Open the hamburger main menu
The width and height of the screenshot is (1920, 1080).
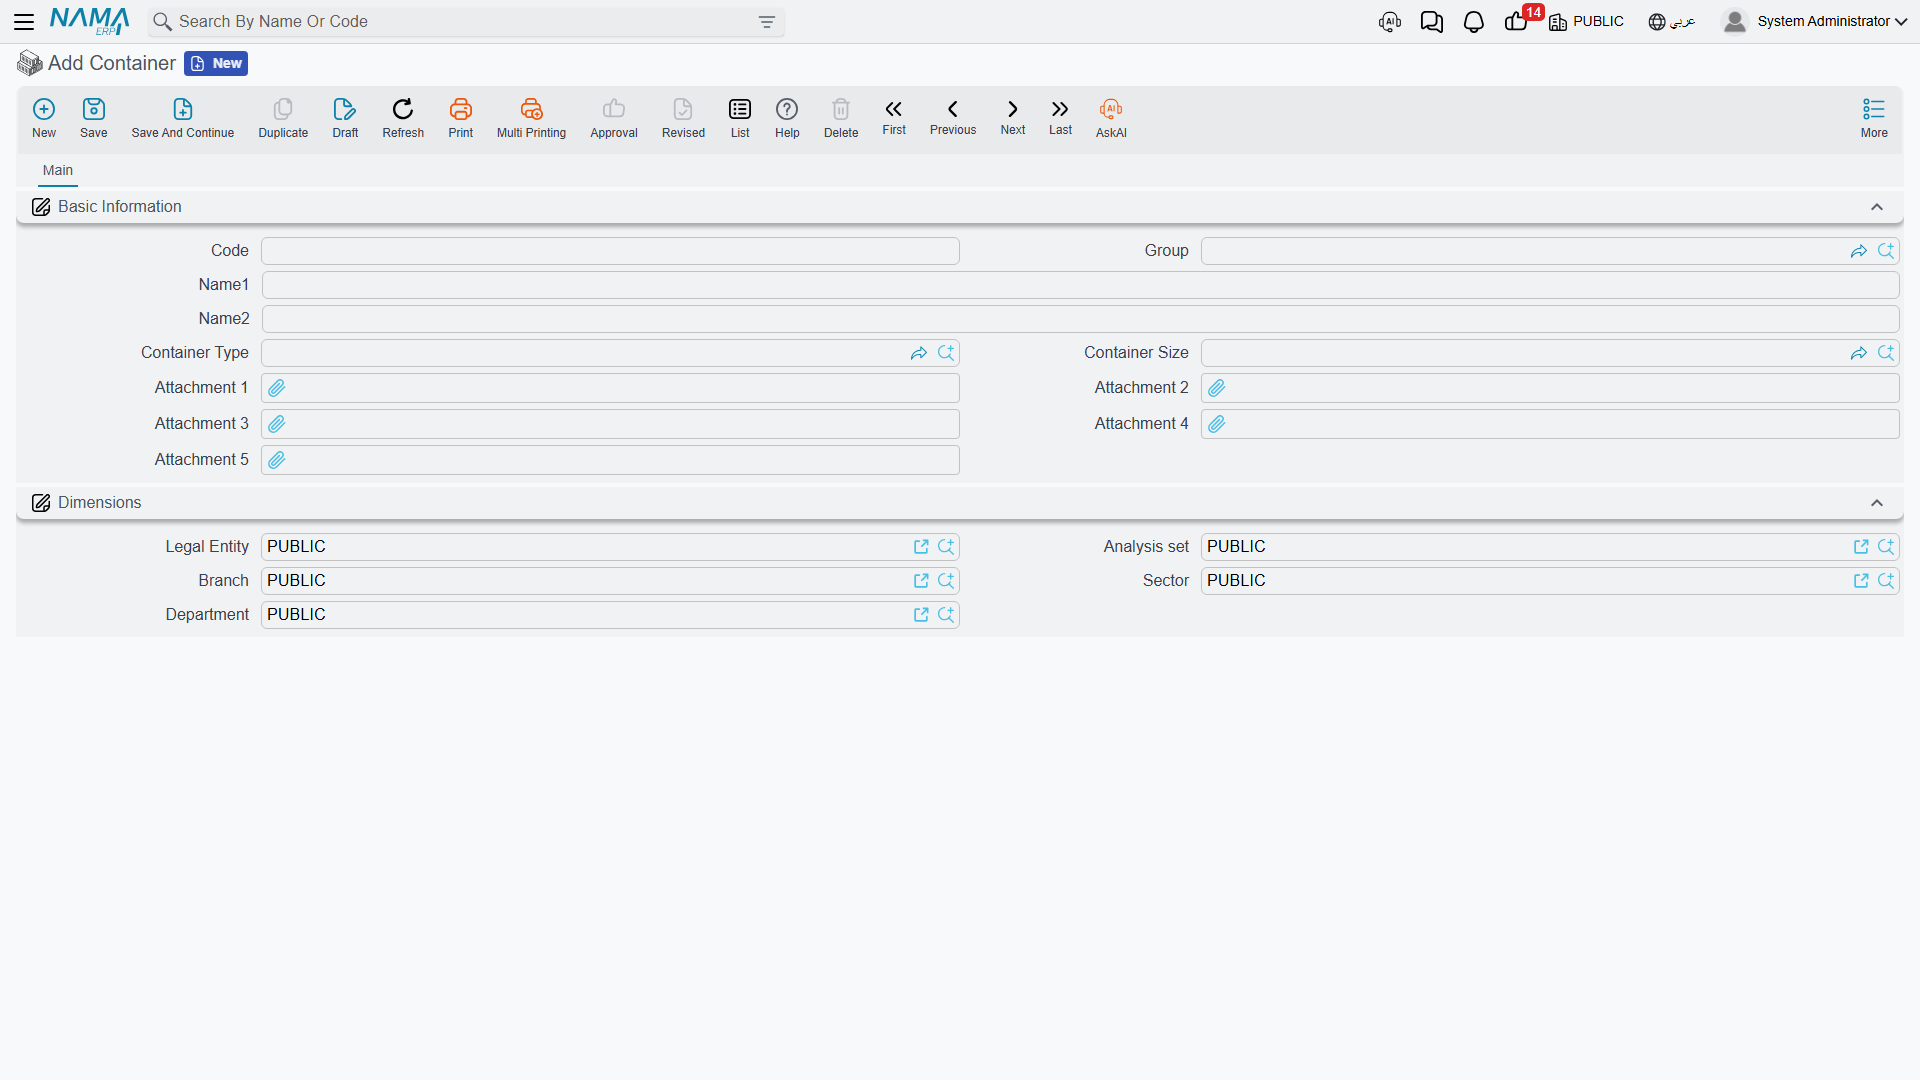click(24, 21)
